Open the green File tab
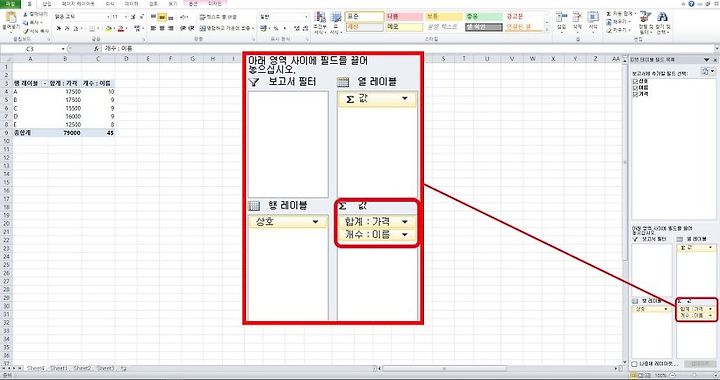 point(10,4)
